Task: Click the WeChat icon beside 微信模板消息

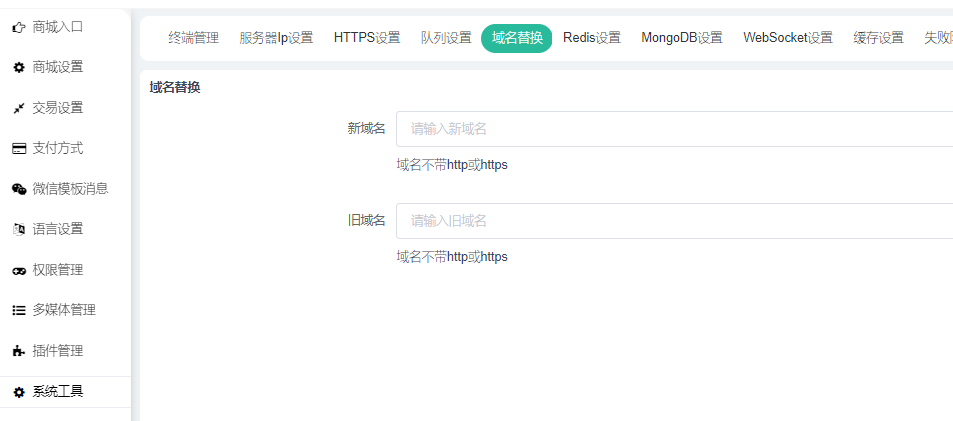Action: click(x=19, y=189)
